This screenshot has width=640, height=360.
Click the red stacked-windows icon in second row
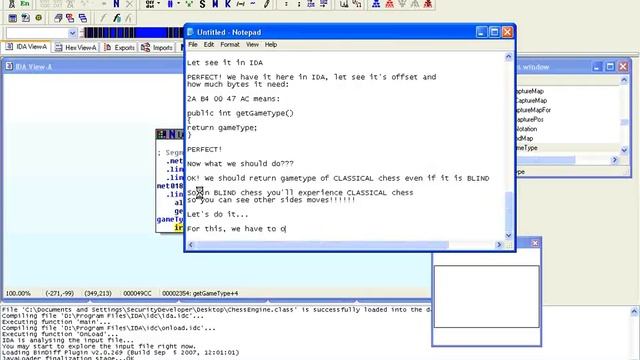[x=70, y=18]
